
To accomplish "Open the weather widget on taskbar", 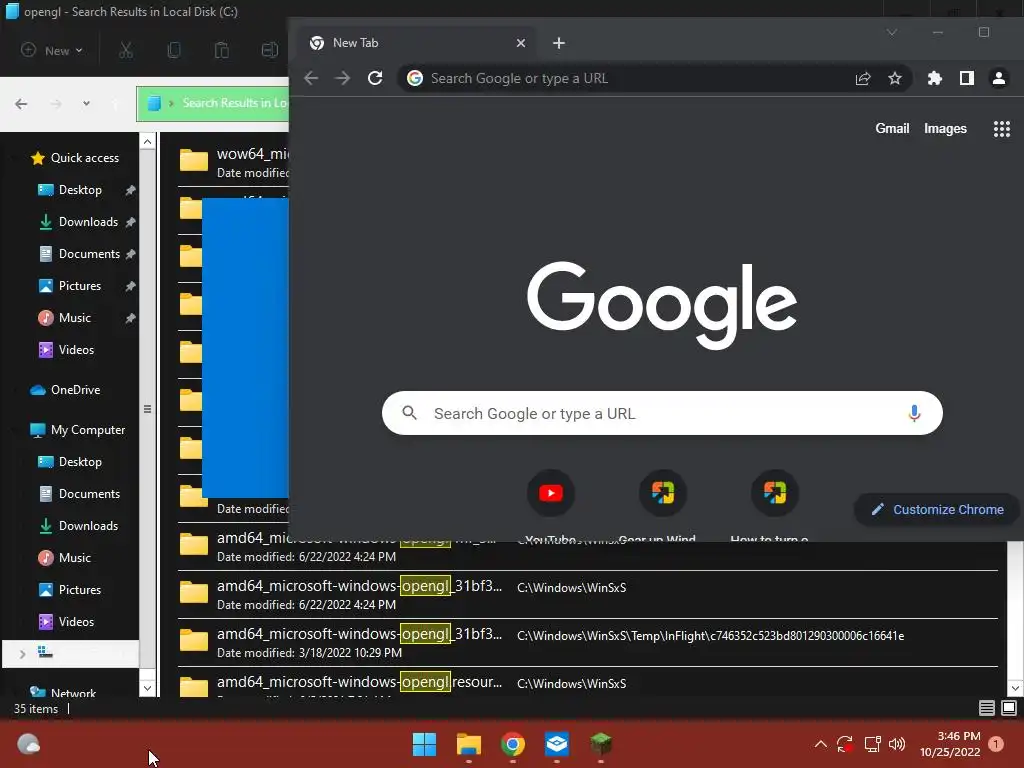I will [x=28, y=744].
